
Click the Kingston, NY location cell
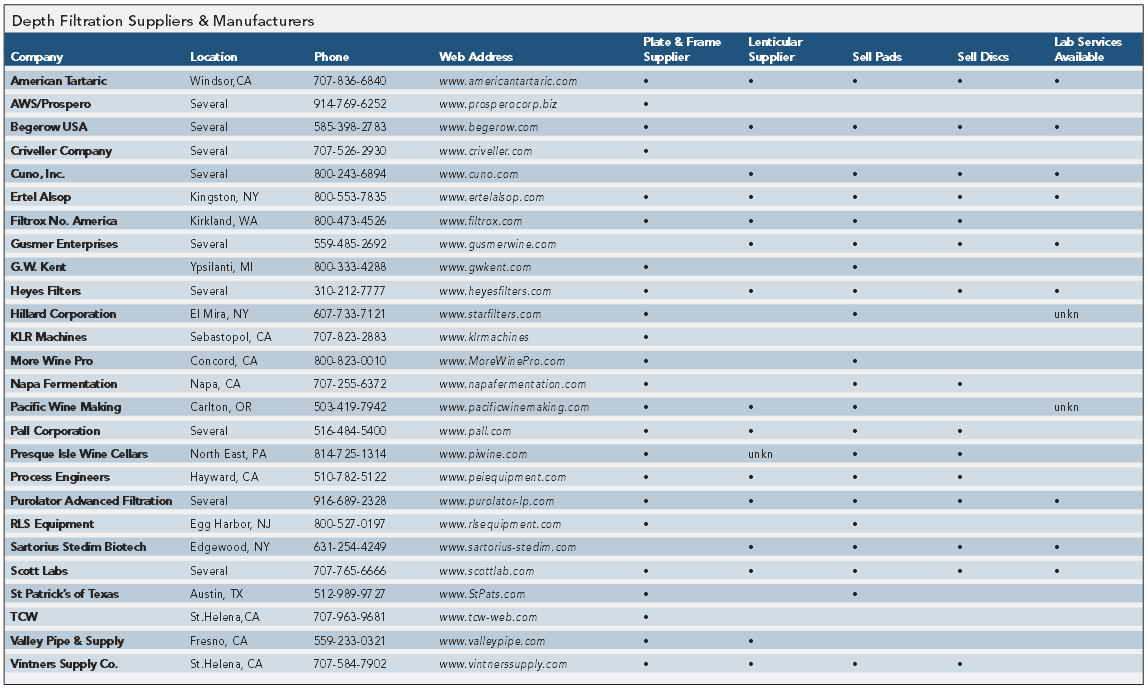point(224,198)
